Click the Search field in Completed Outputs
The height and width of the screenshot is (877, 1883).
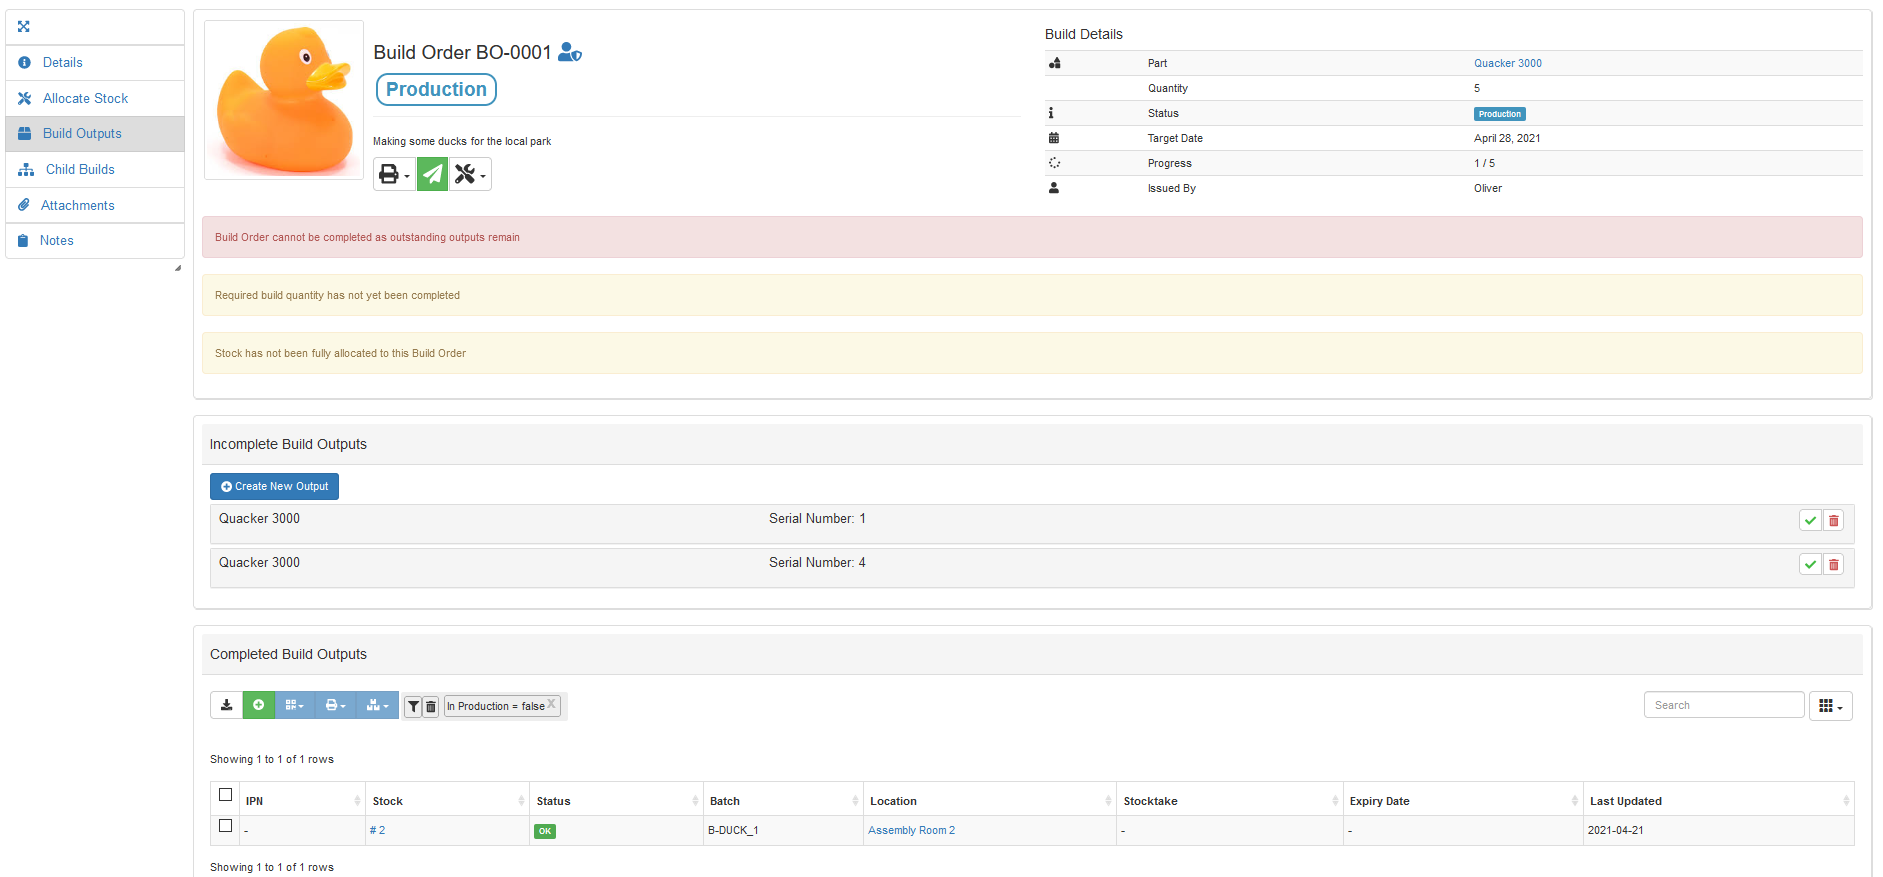coord(1723,705)
